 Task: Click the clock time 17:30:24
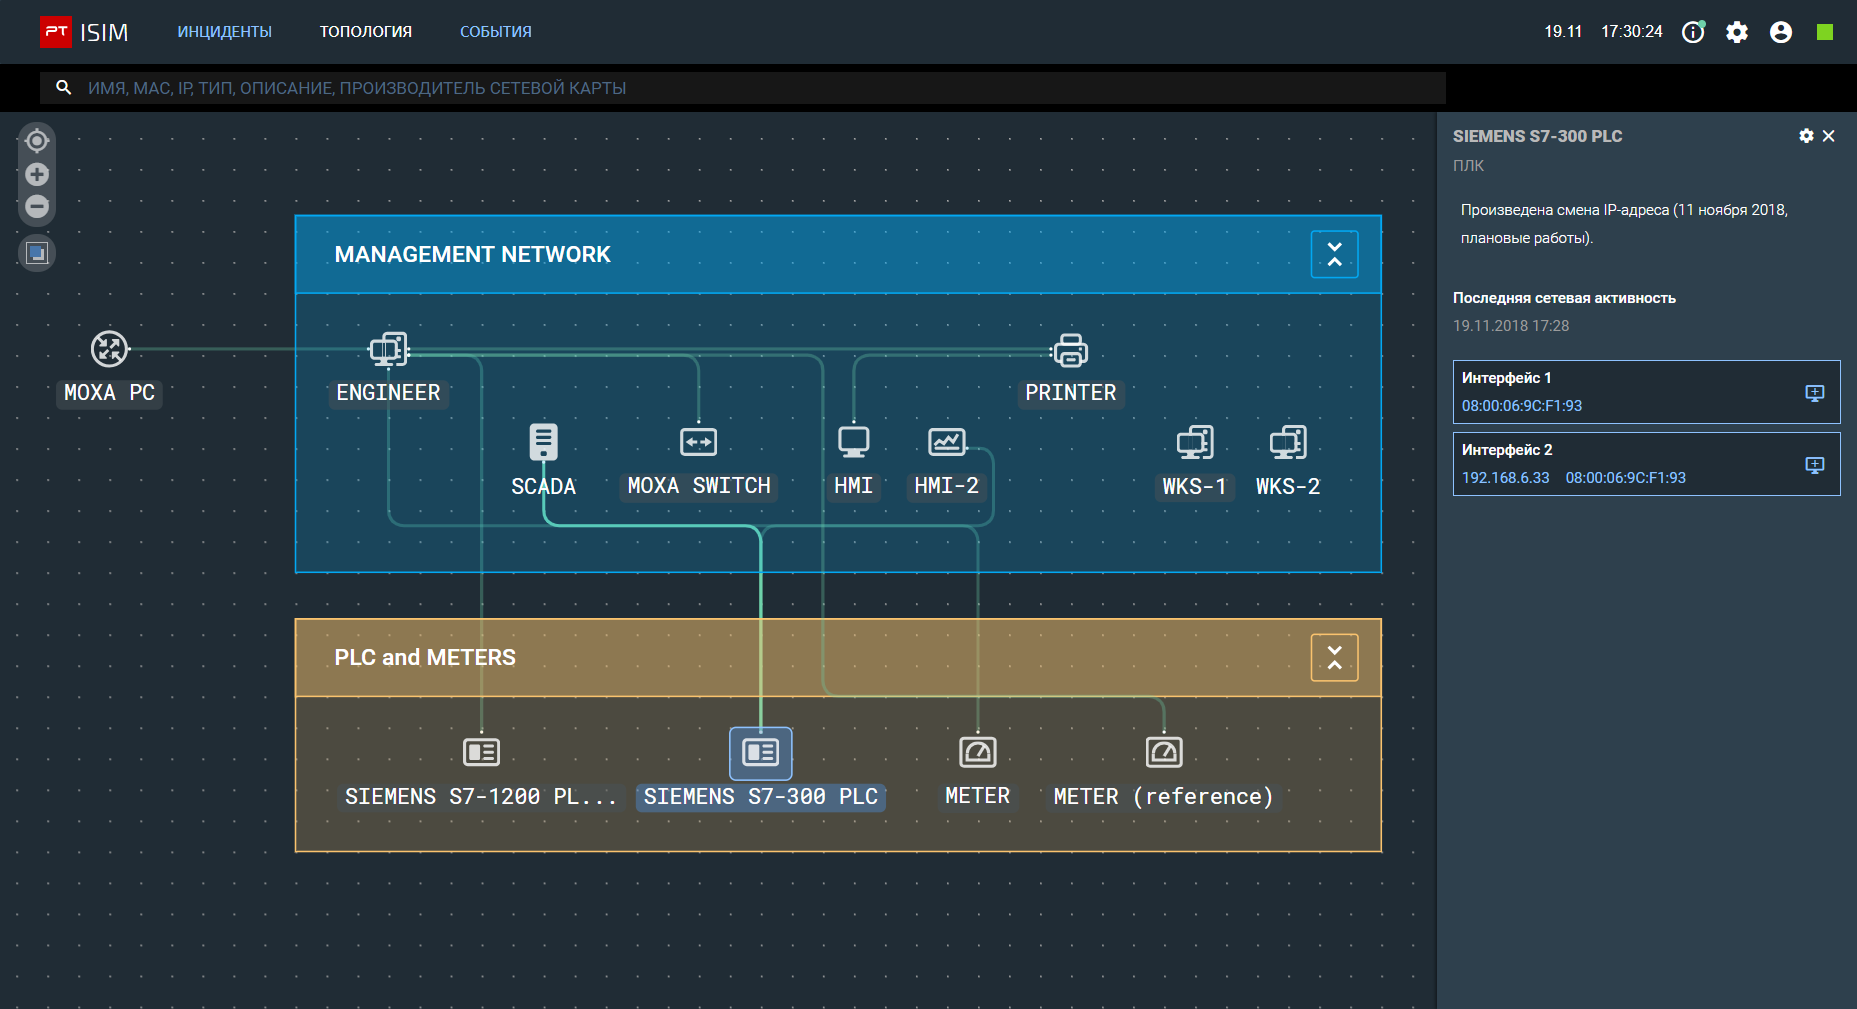(1632, 32)
